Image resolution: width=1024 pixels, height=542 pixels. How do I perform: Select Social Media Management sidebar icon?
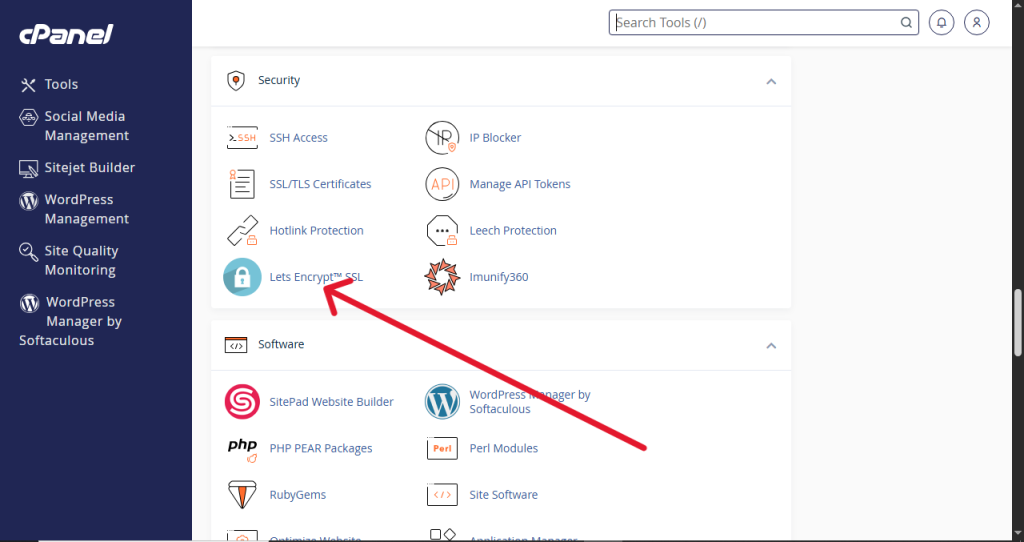tap(28, 117)
